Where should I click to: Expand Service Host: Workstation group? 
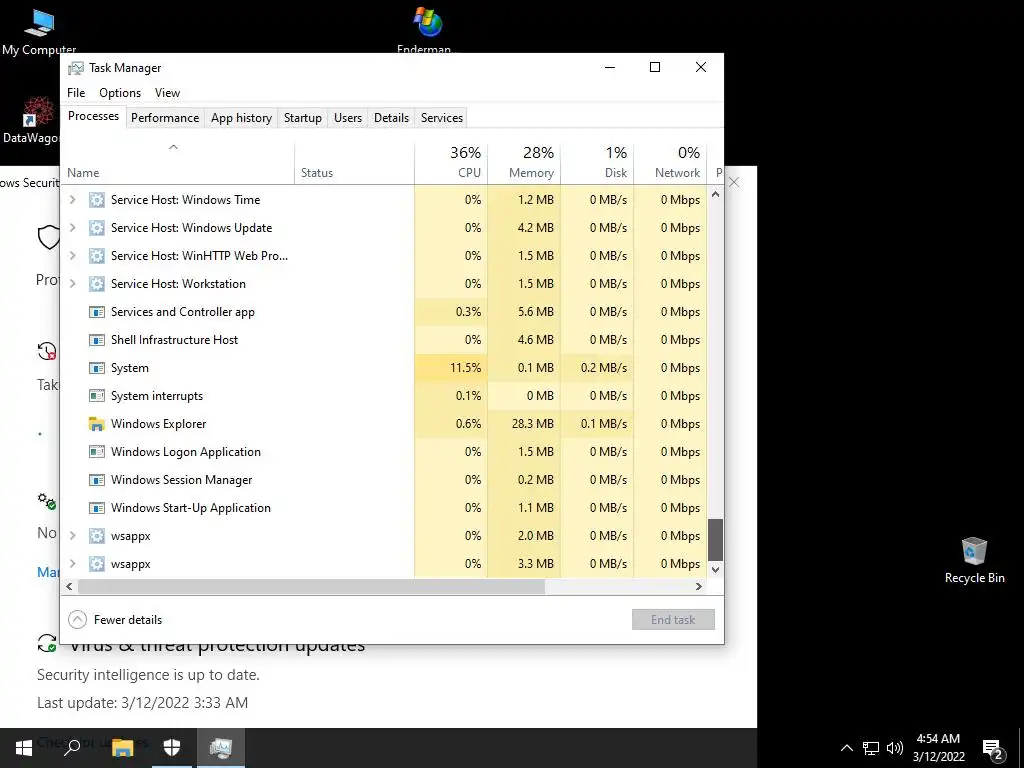point(72,284)
